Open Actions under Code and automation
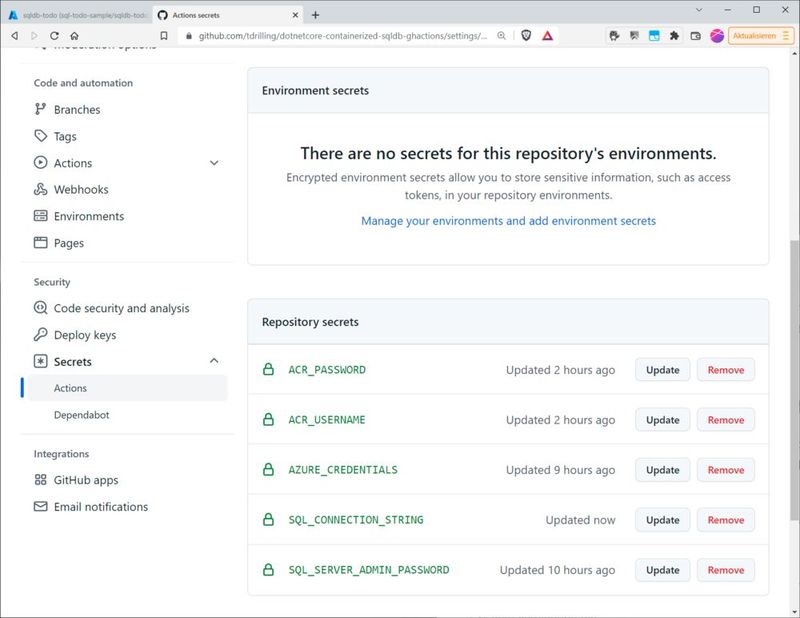 (x=73, y=163)
